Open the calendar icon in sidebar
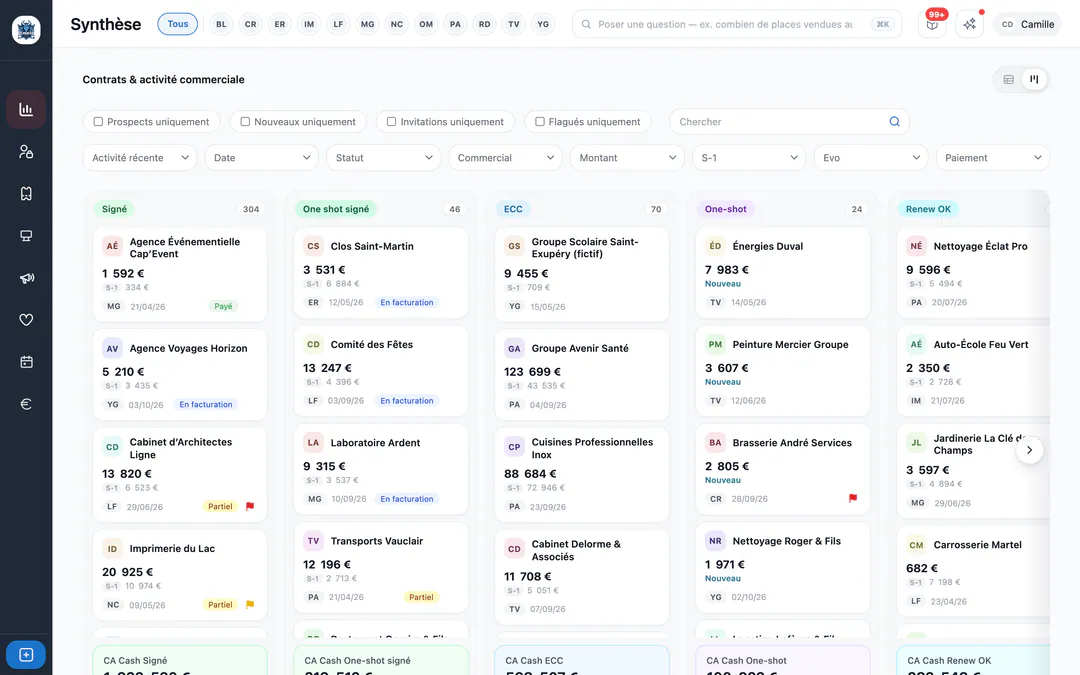Image resolution: width=1080 pixels, height=675 pixels. click(x=26, y=362)
